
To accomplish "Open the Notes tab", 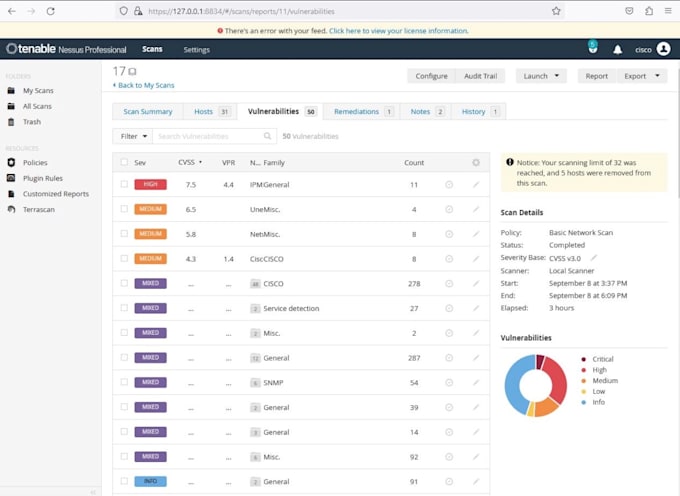I will 425,111.
